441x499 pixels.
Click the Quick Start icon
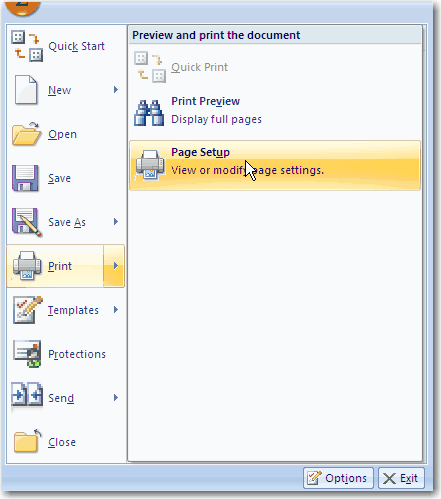pos(27,46)
